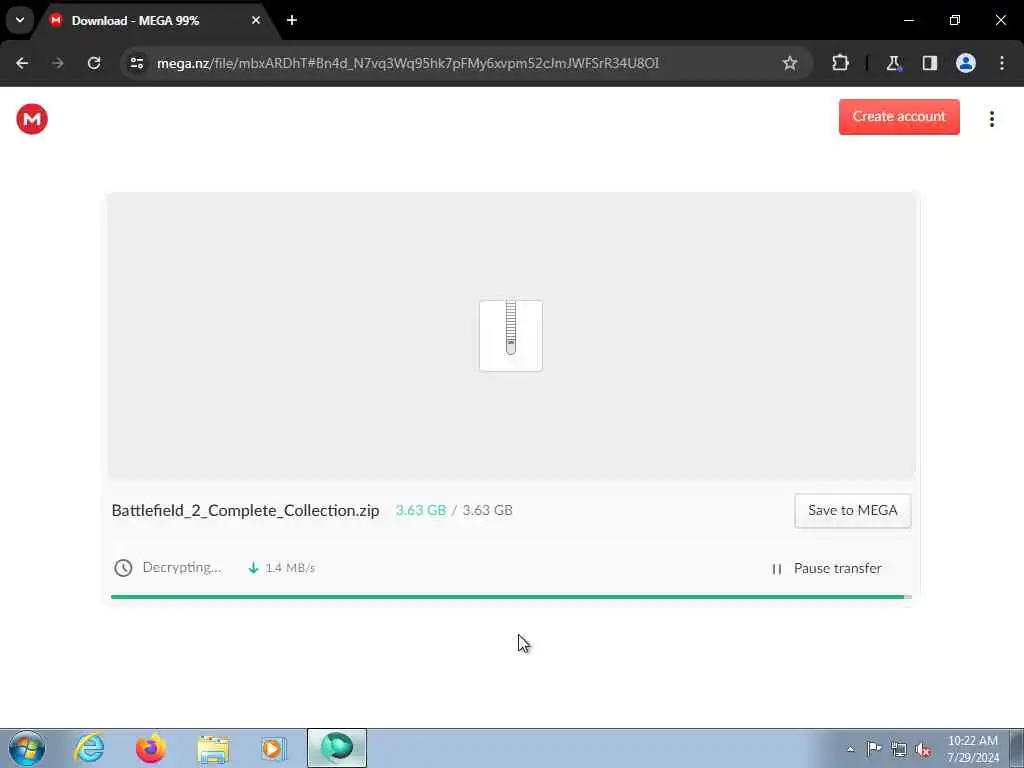Open the Chrome profile avatar
1024x768 pixels.
tap(965, 63)
